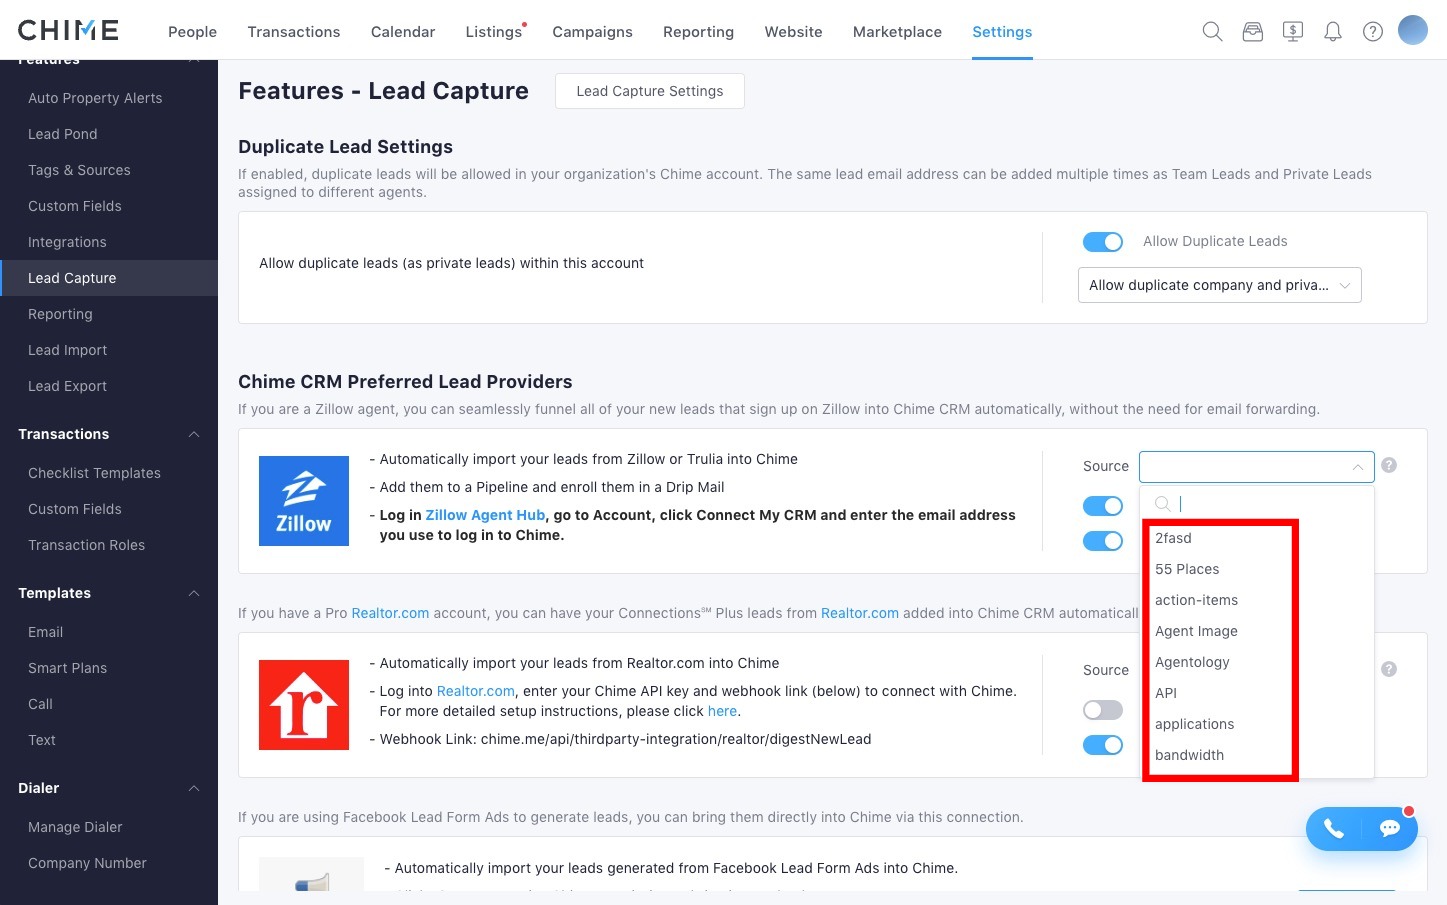
Task: Open the Realtor.com link in Log into step
Action: [475, 691]
